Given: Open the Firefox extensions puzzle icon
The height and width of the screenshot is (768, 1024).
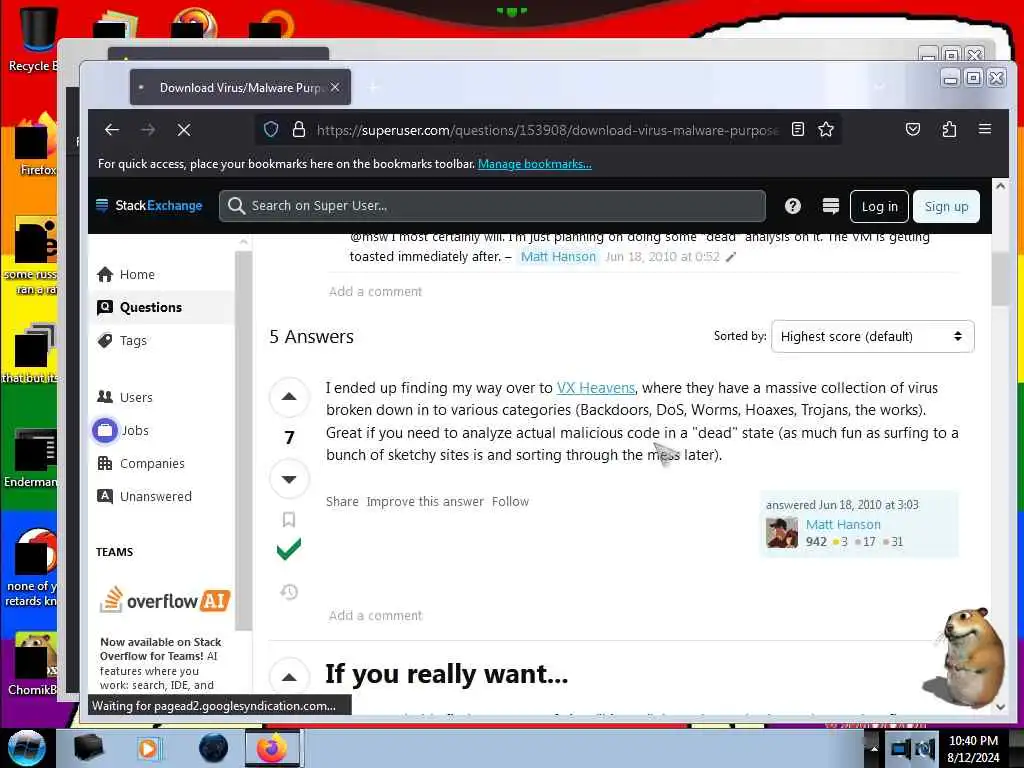Looking at the screenshot, I should pos(949,129).
